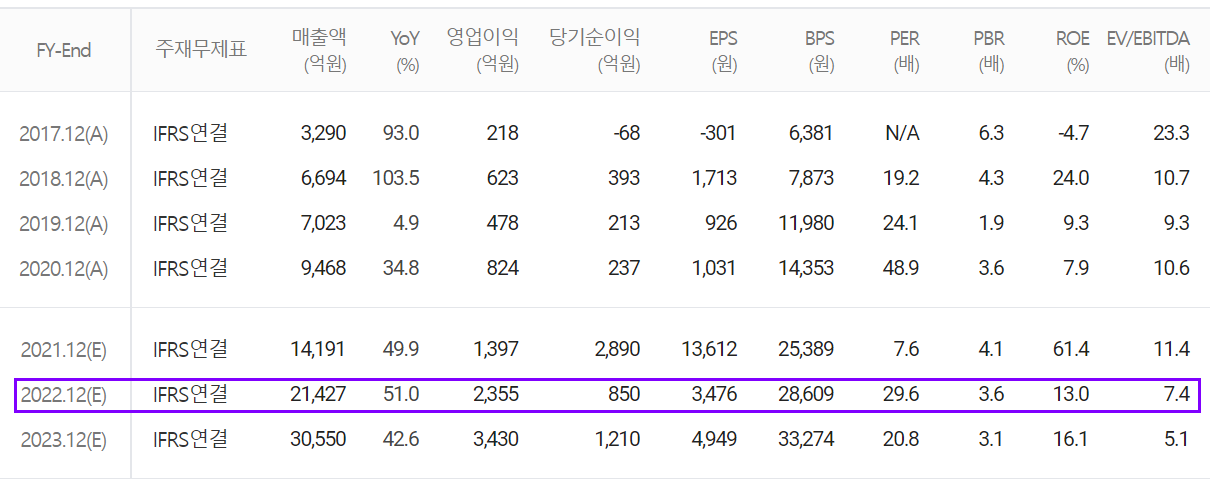Click the 매출액 (억원) column header
Screen dimensions: 1211x484
320,51
